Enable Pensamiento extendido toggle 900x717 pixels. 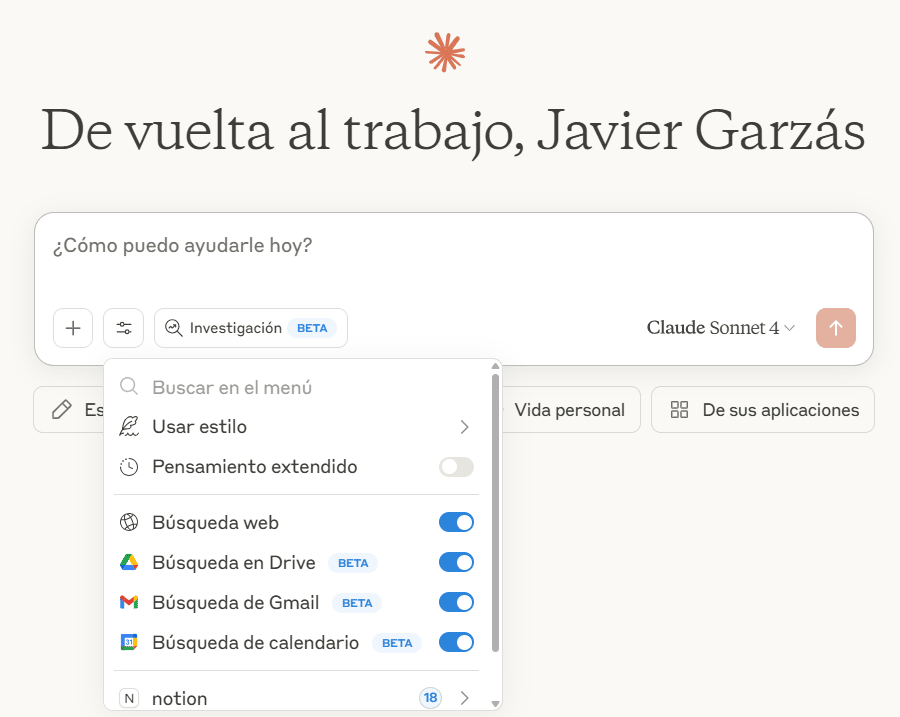tap(456, 467)
